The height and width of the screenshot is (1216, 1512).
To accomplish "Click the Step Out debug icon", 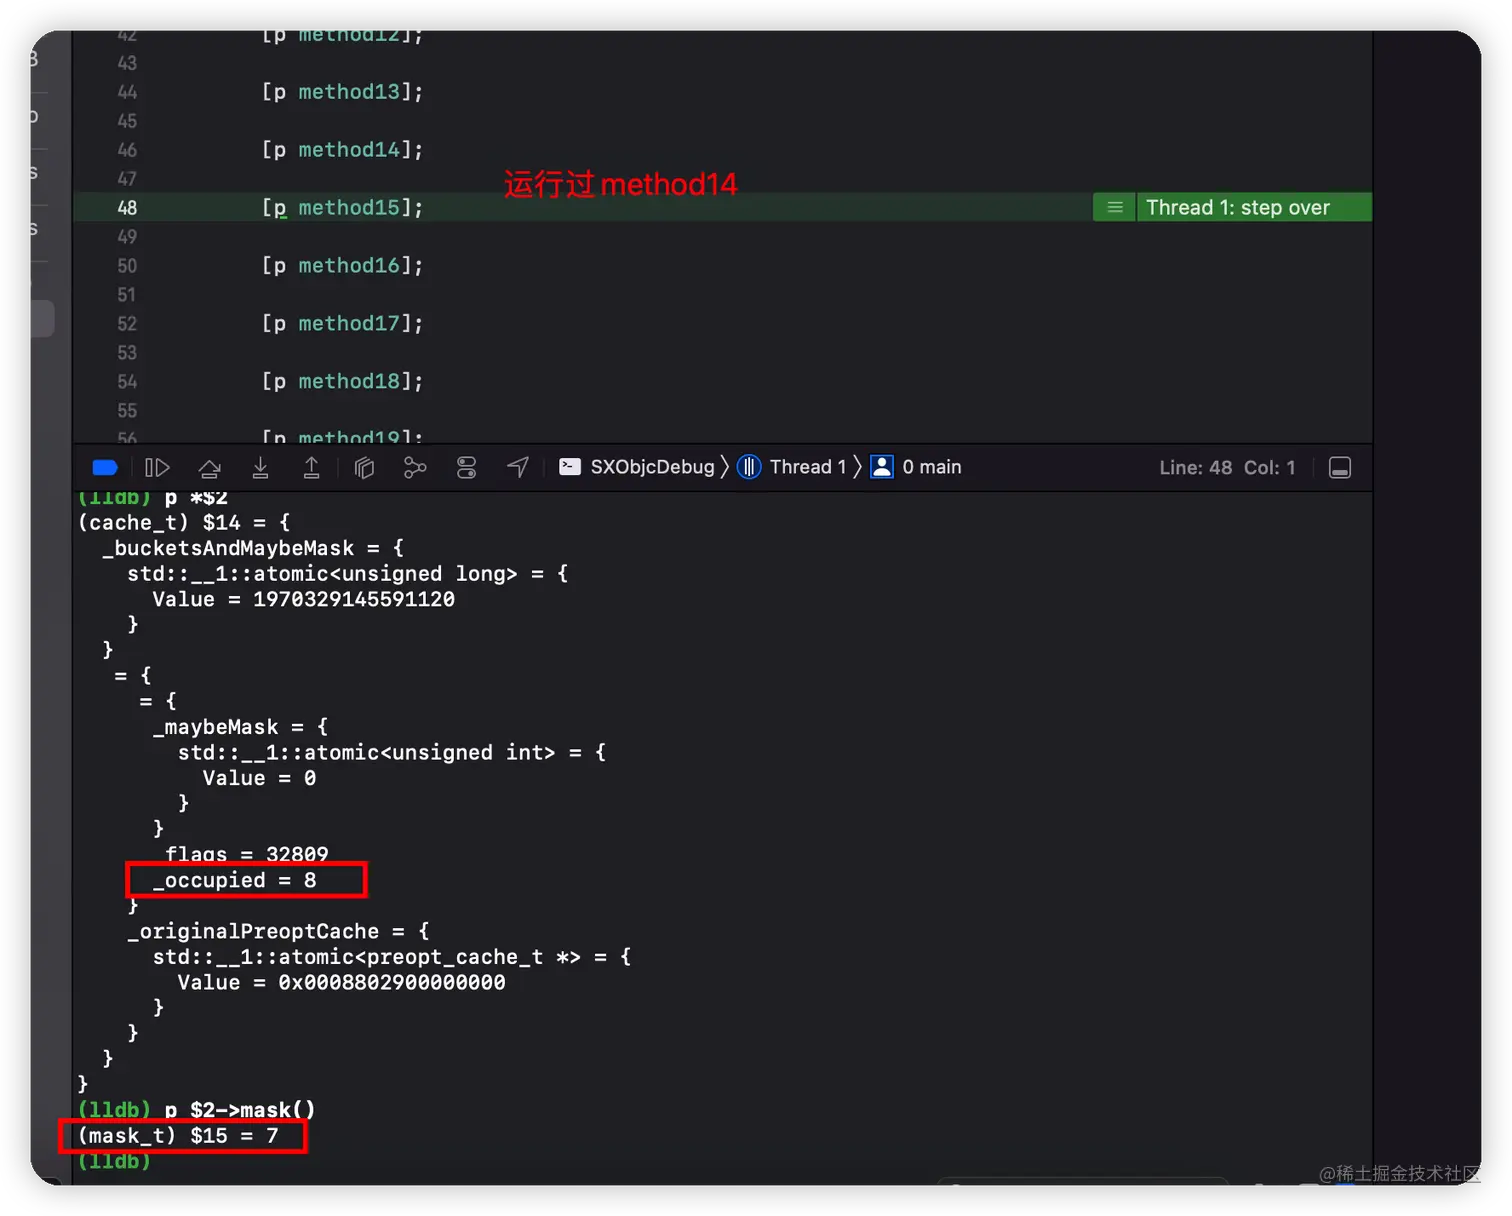I will (x=312, y=467).
